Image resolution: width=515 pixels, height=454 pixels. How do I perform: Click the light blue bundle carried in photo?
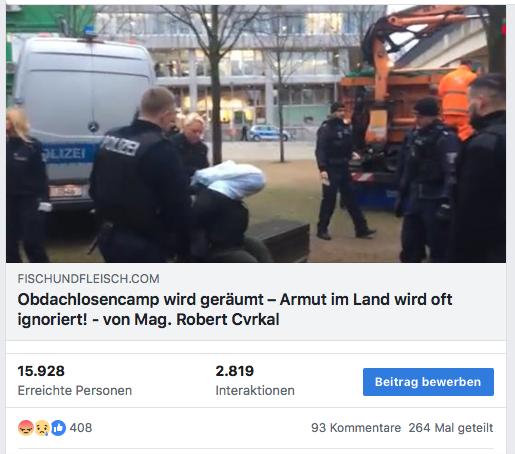coord(229,179)
